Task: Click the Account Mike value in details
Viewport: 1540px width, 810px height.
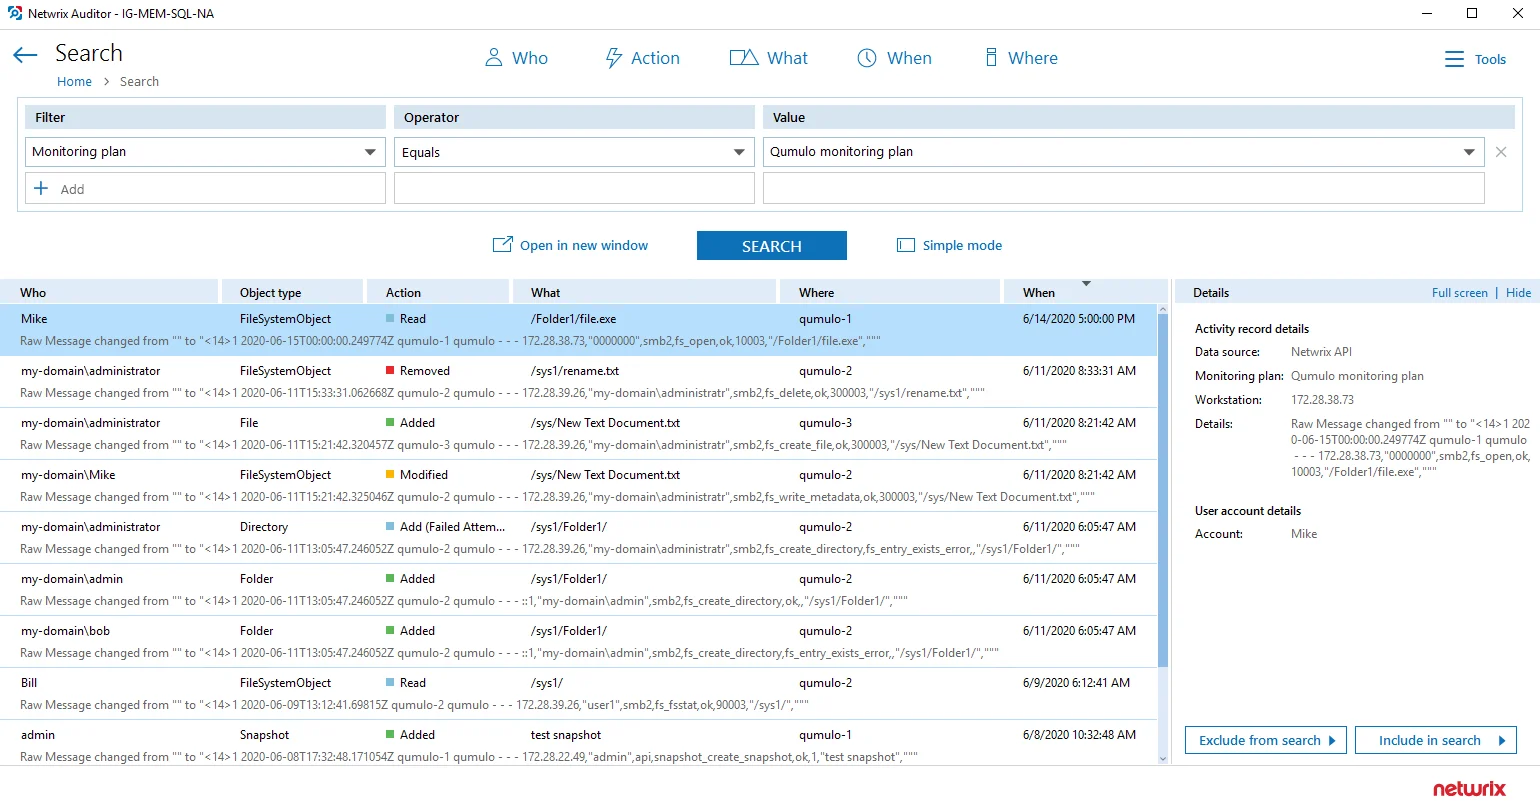Action: point(1304,534)
